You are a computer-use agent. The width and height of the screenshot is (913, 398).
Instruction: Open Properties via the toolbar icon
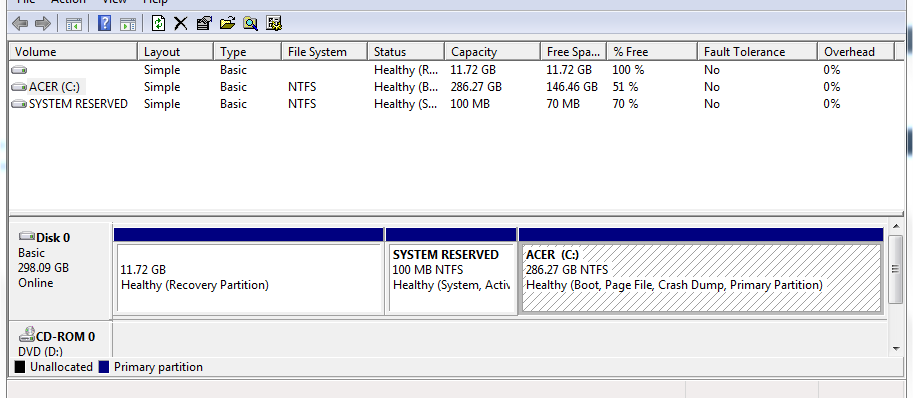[x=204, y=23]
